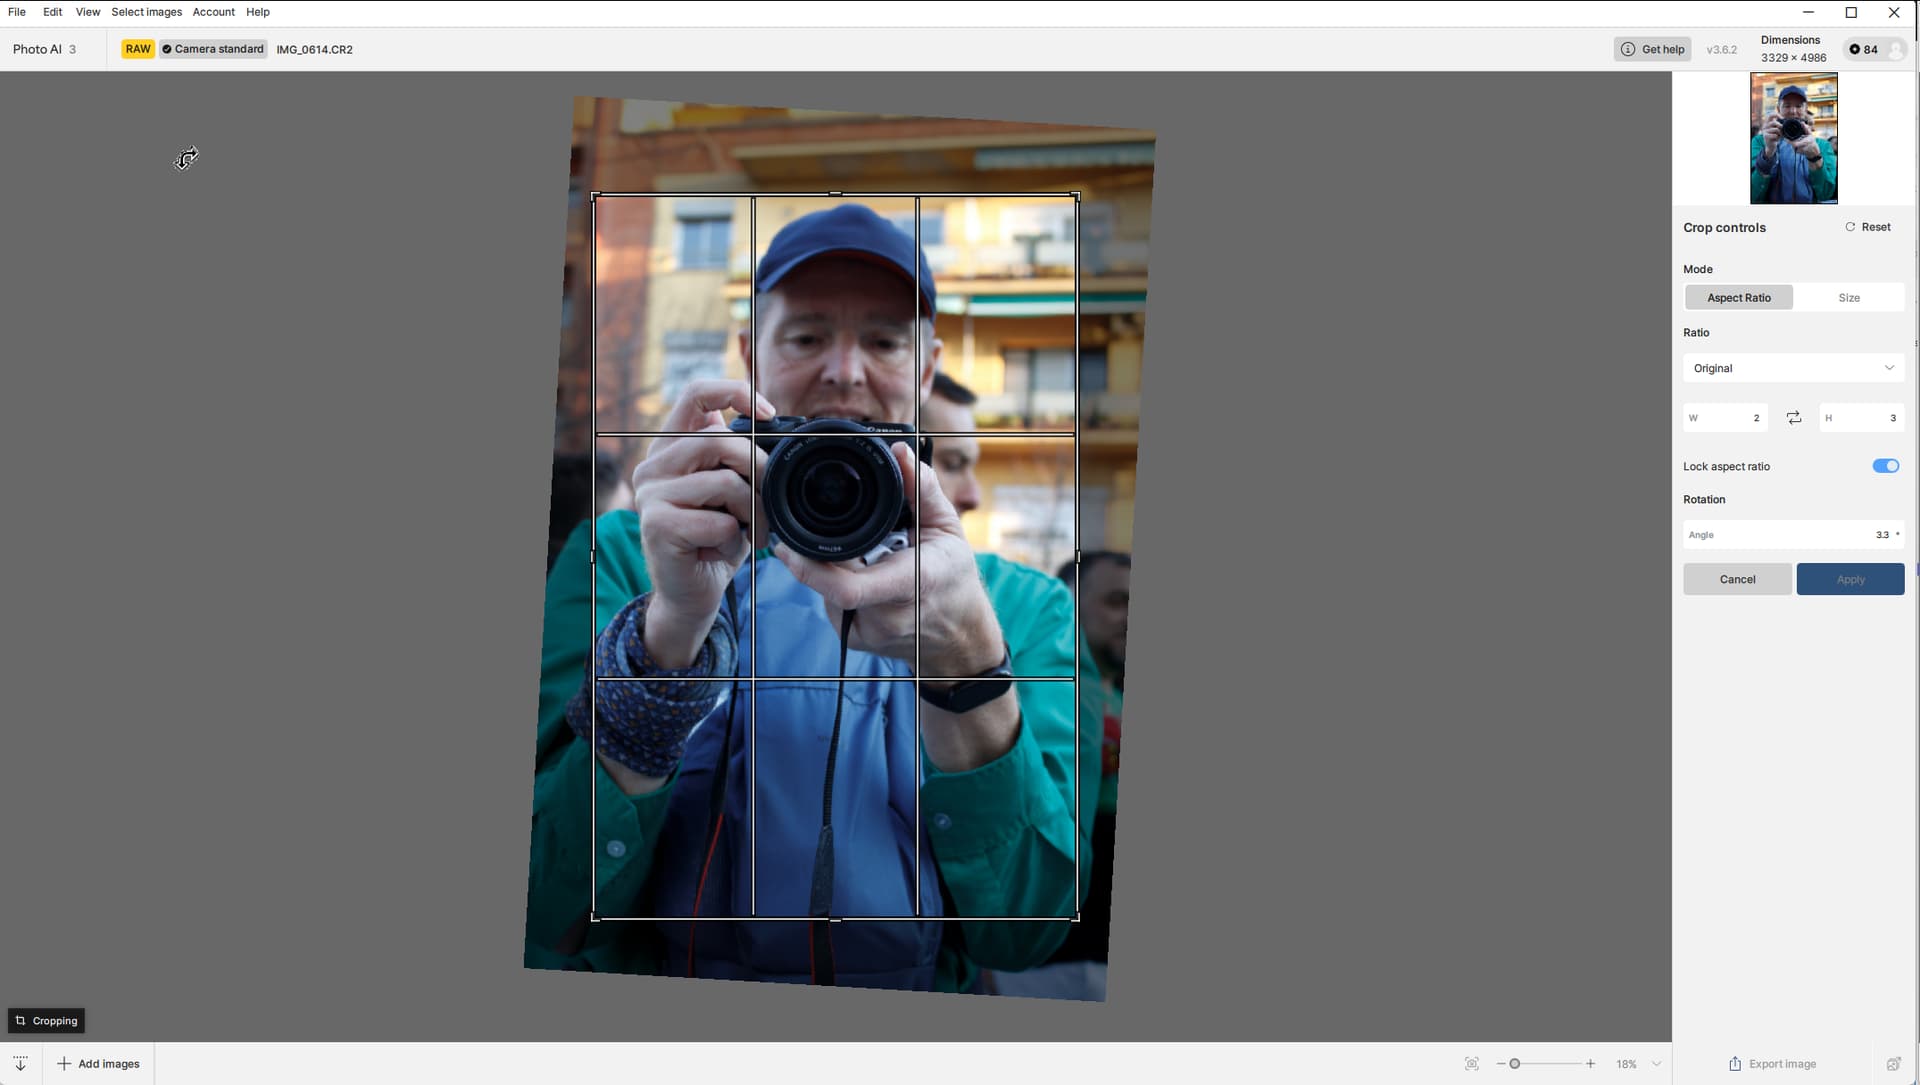Open the Camera standard profile selector
Viewport: 1920px width, 1085px height.
[x=213, y=49]
